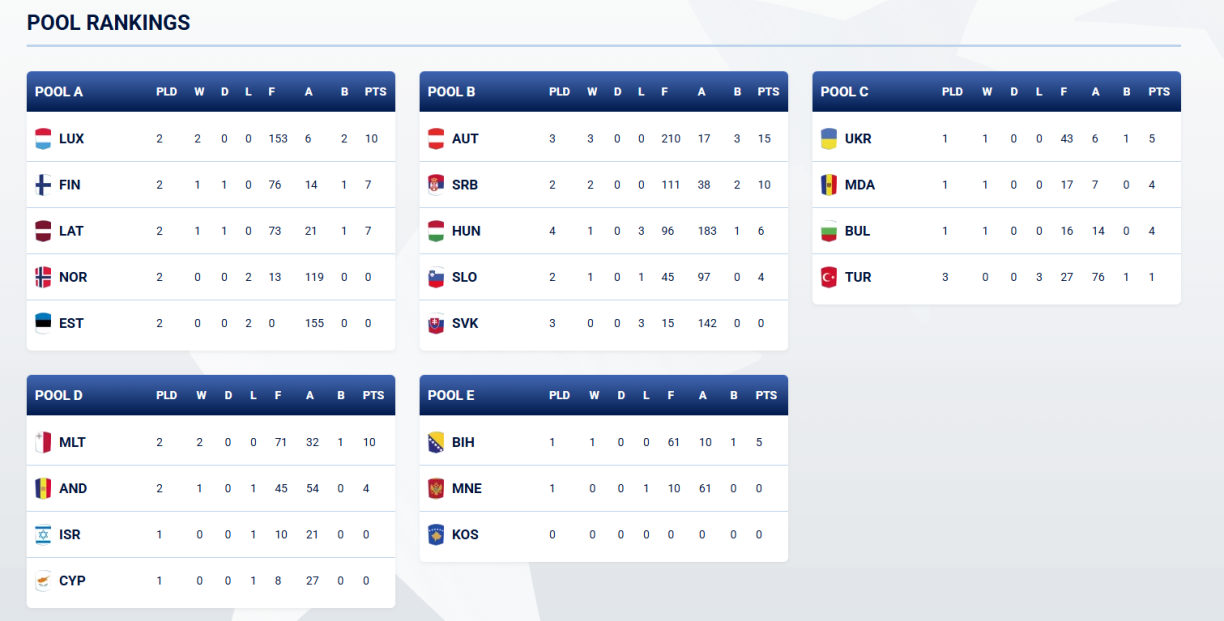Screen dimensions: 1224x621
Task: Click the Pool Rankings heading
Action: click(108, 23)
